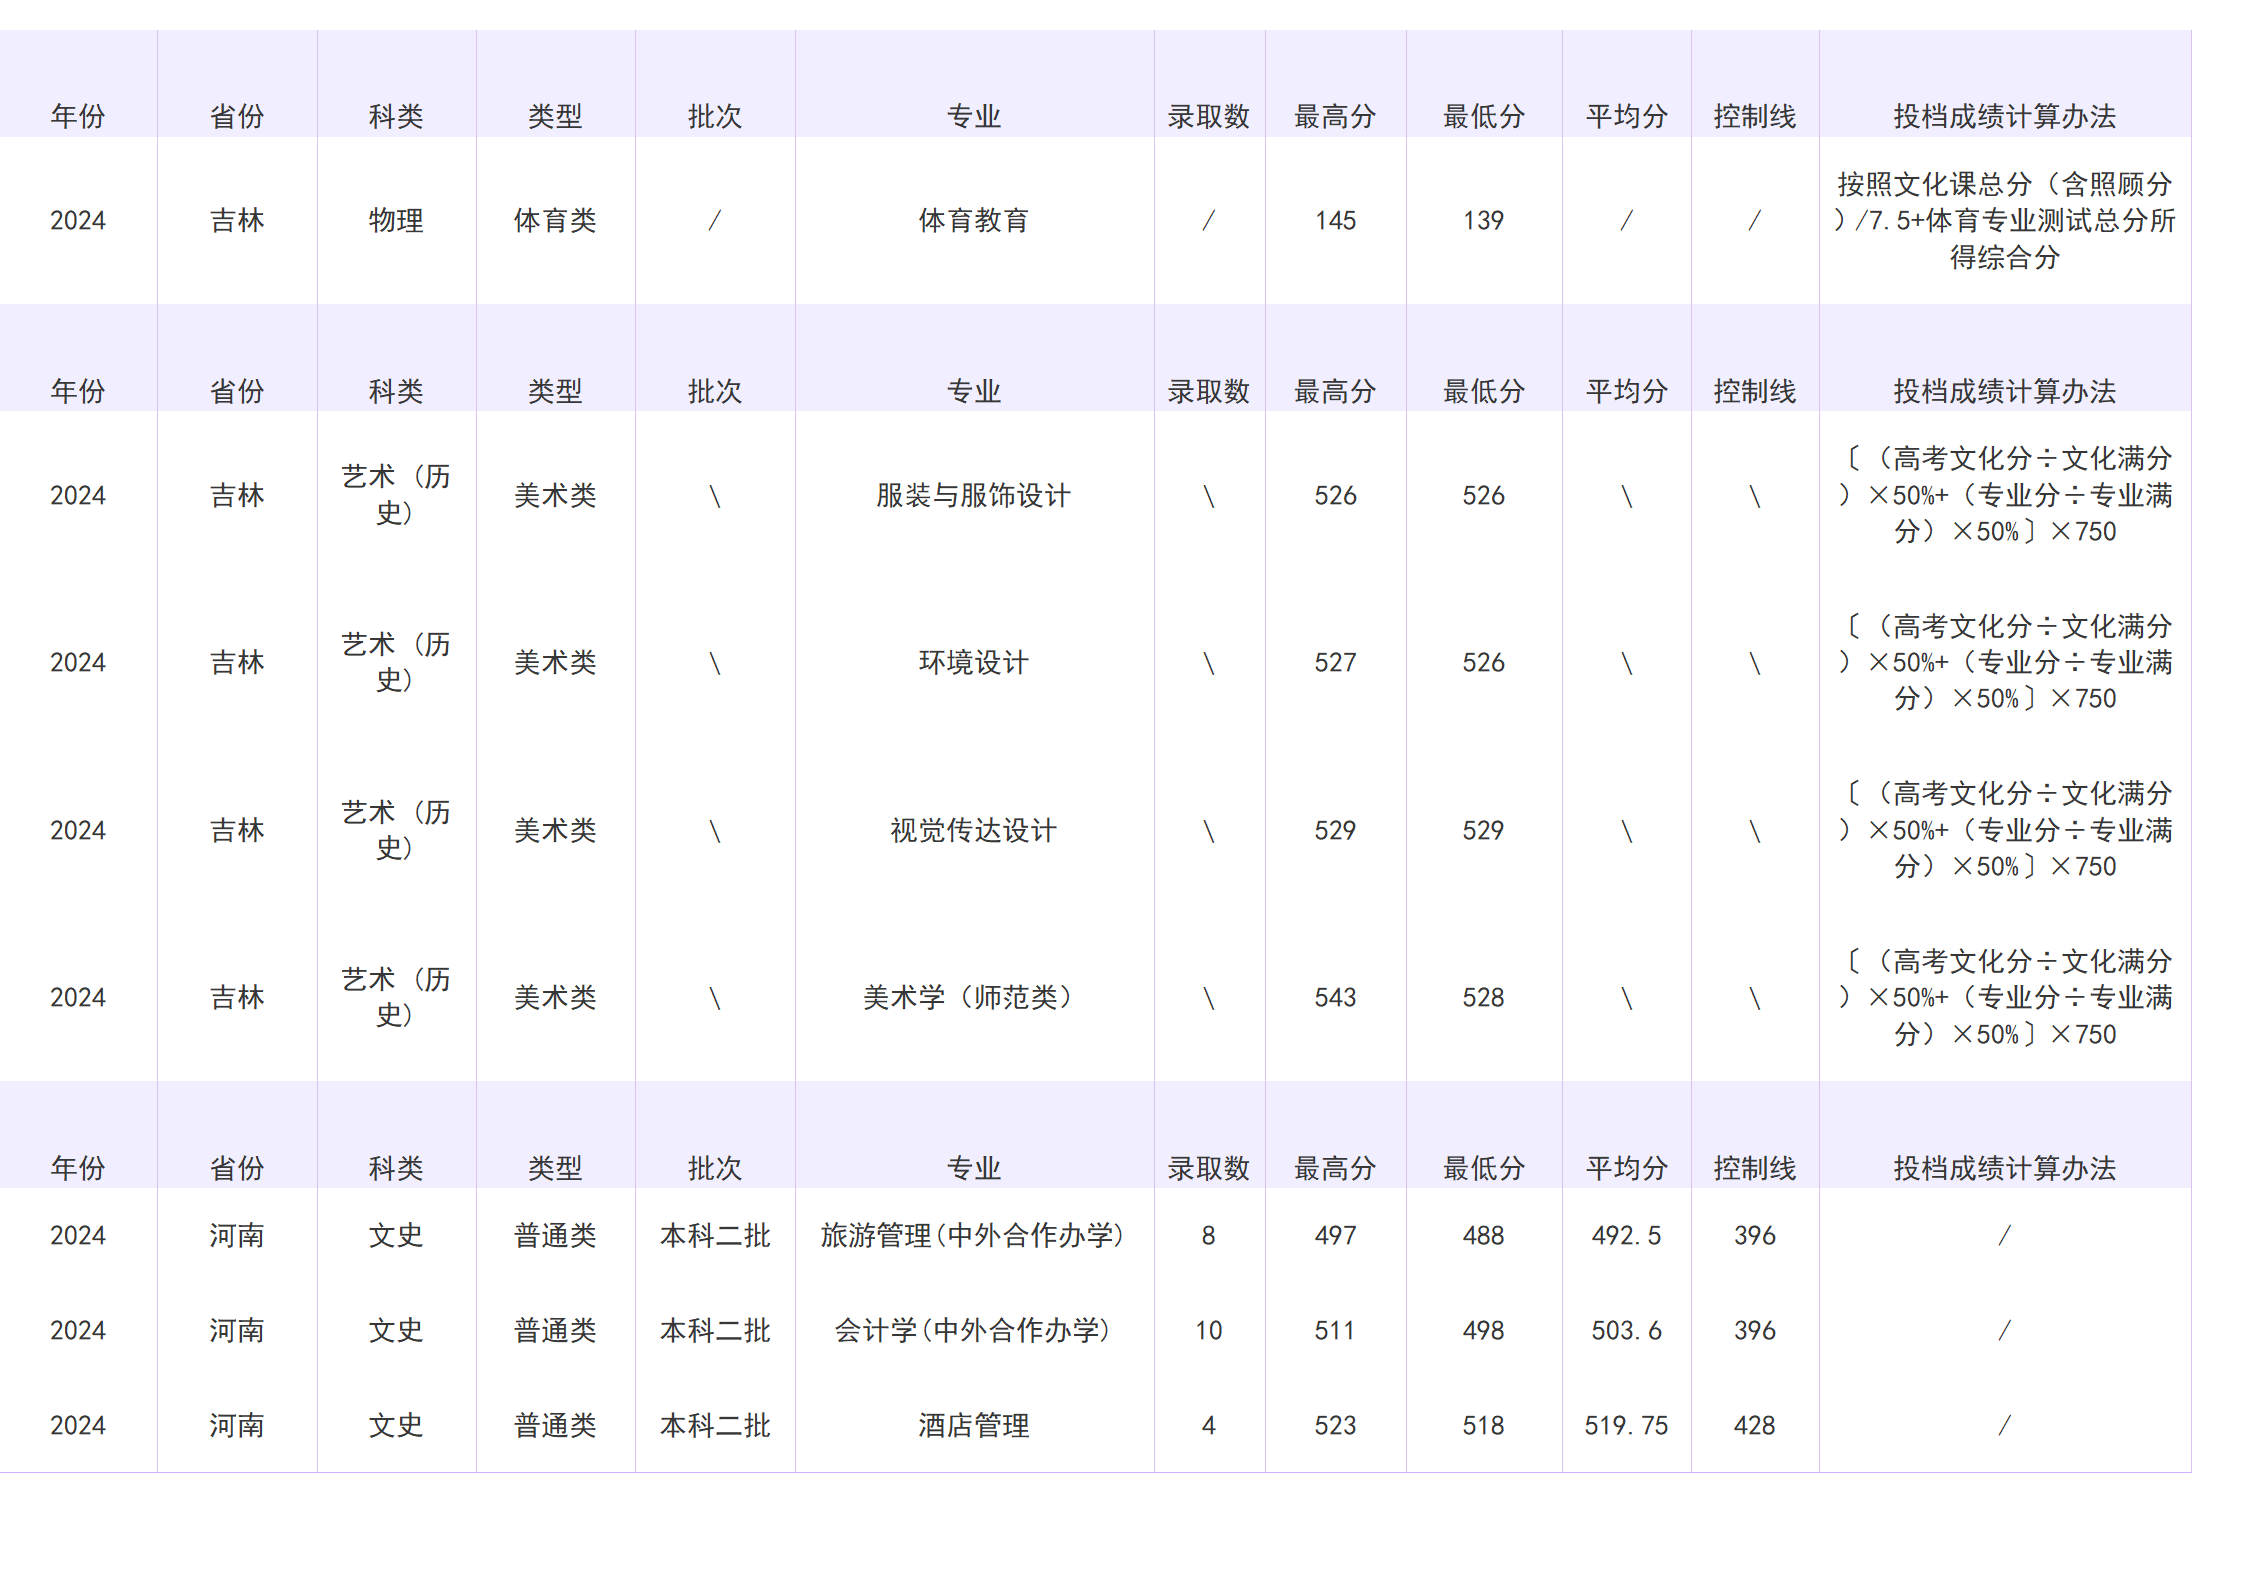Select the 体育教育 major cell
This screenshot has height=1587, width=2245.
(x=975, y=220)
